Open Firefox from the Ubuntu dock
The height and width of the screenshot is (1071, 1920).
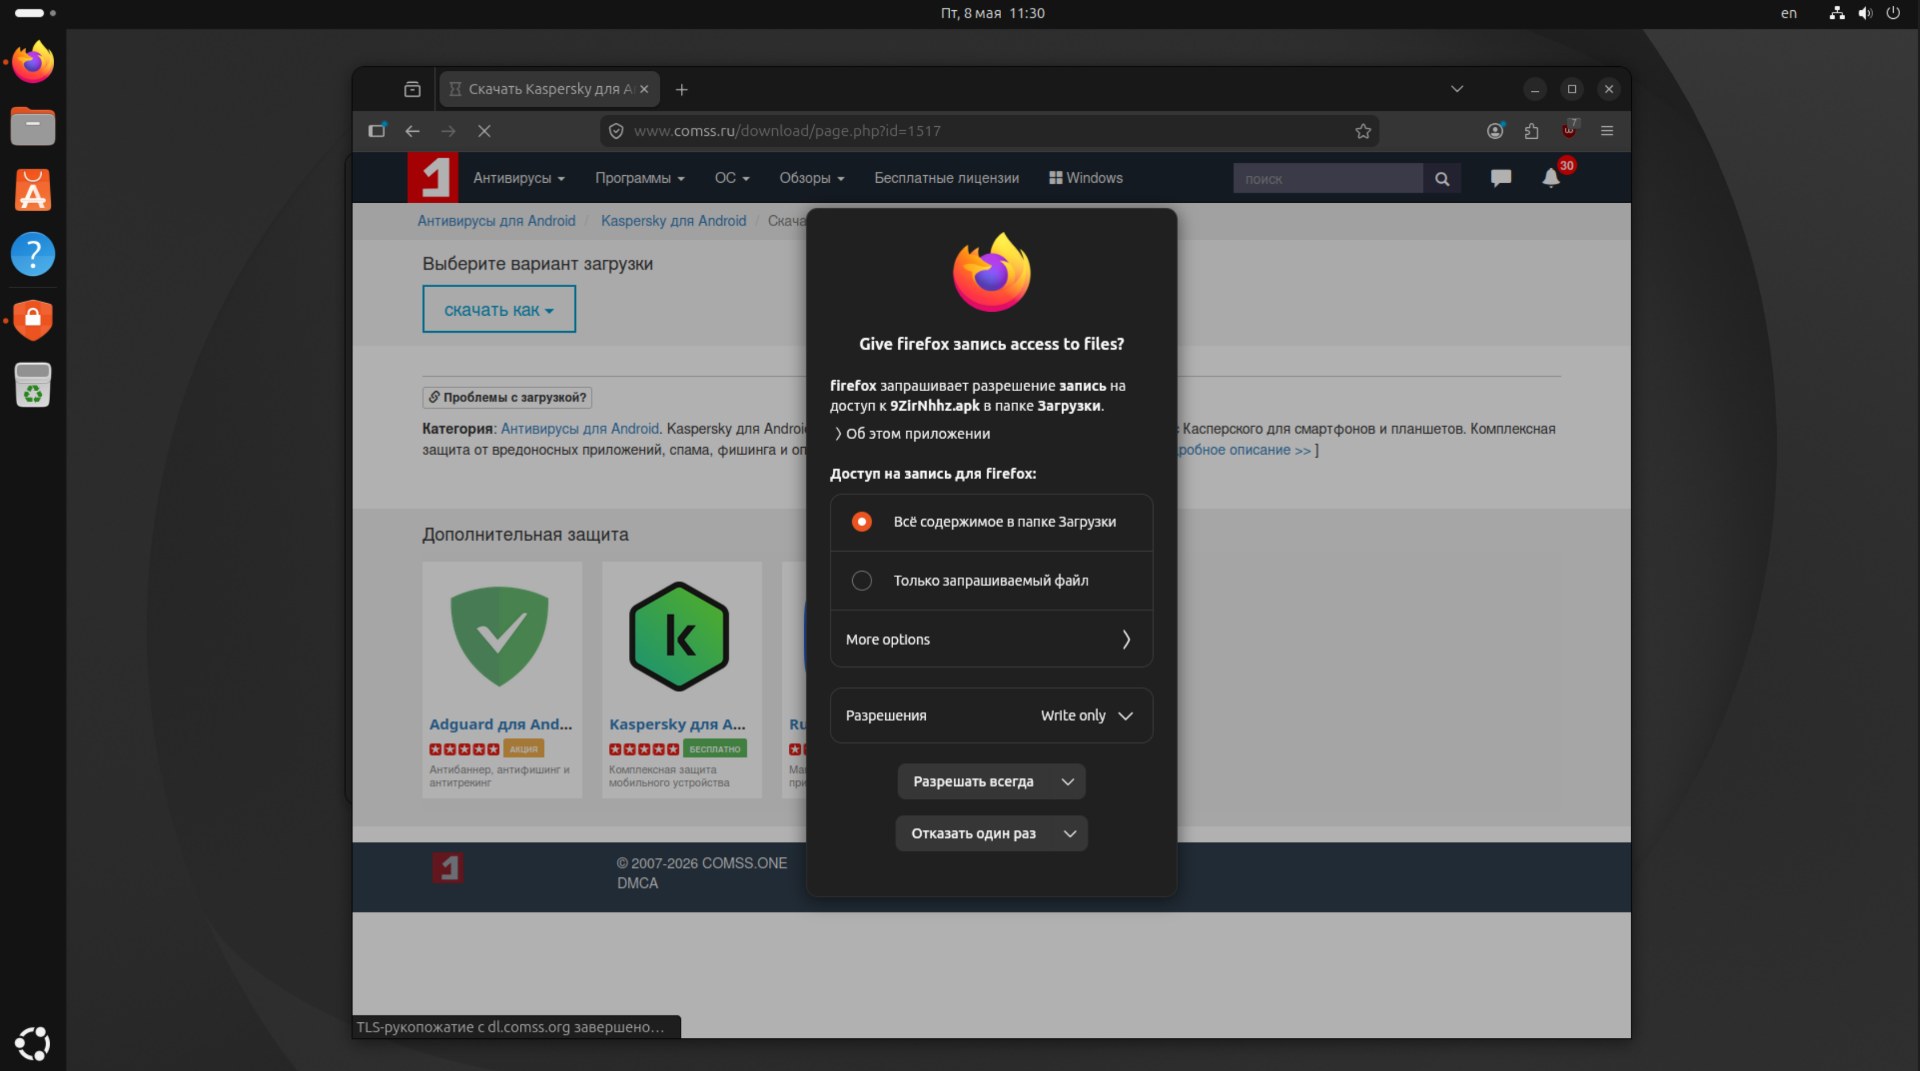click(33, 63)
